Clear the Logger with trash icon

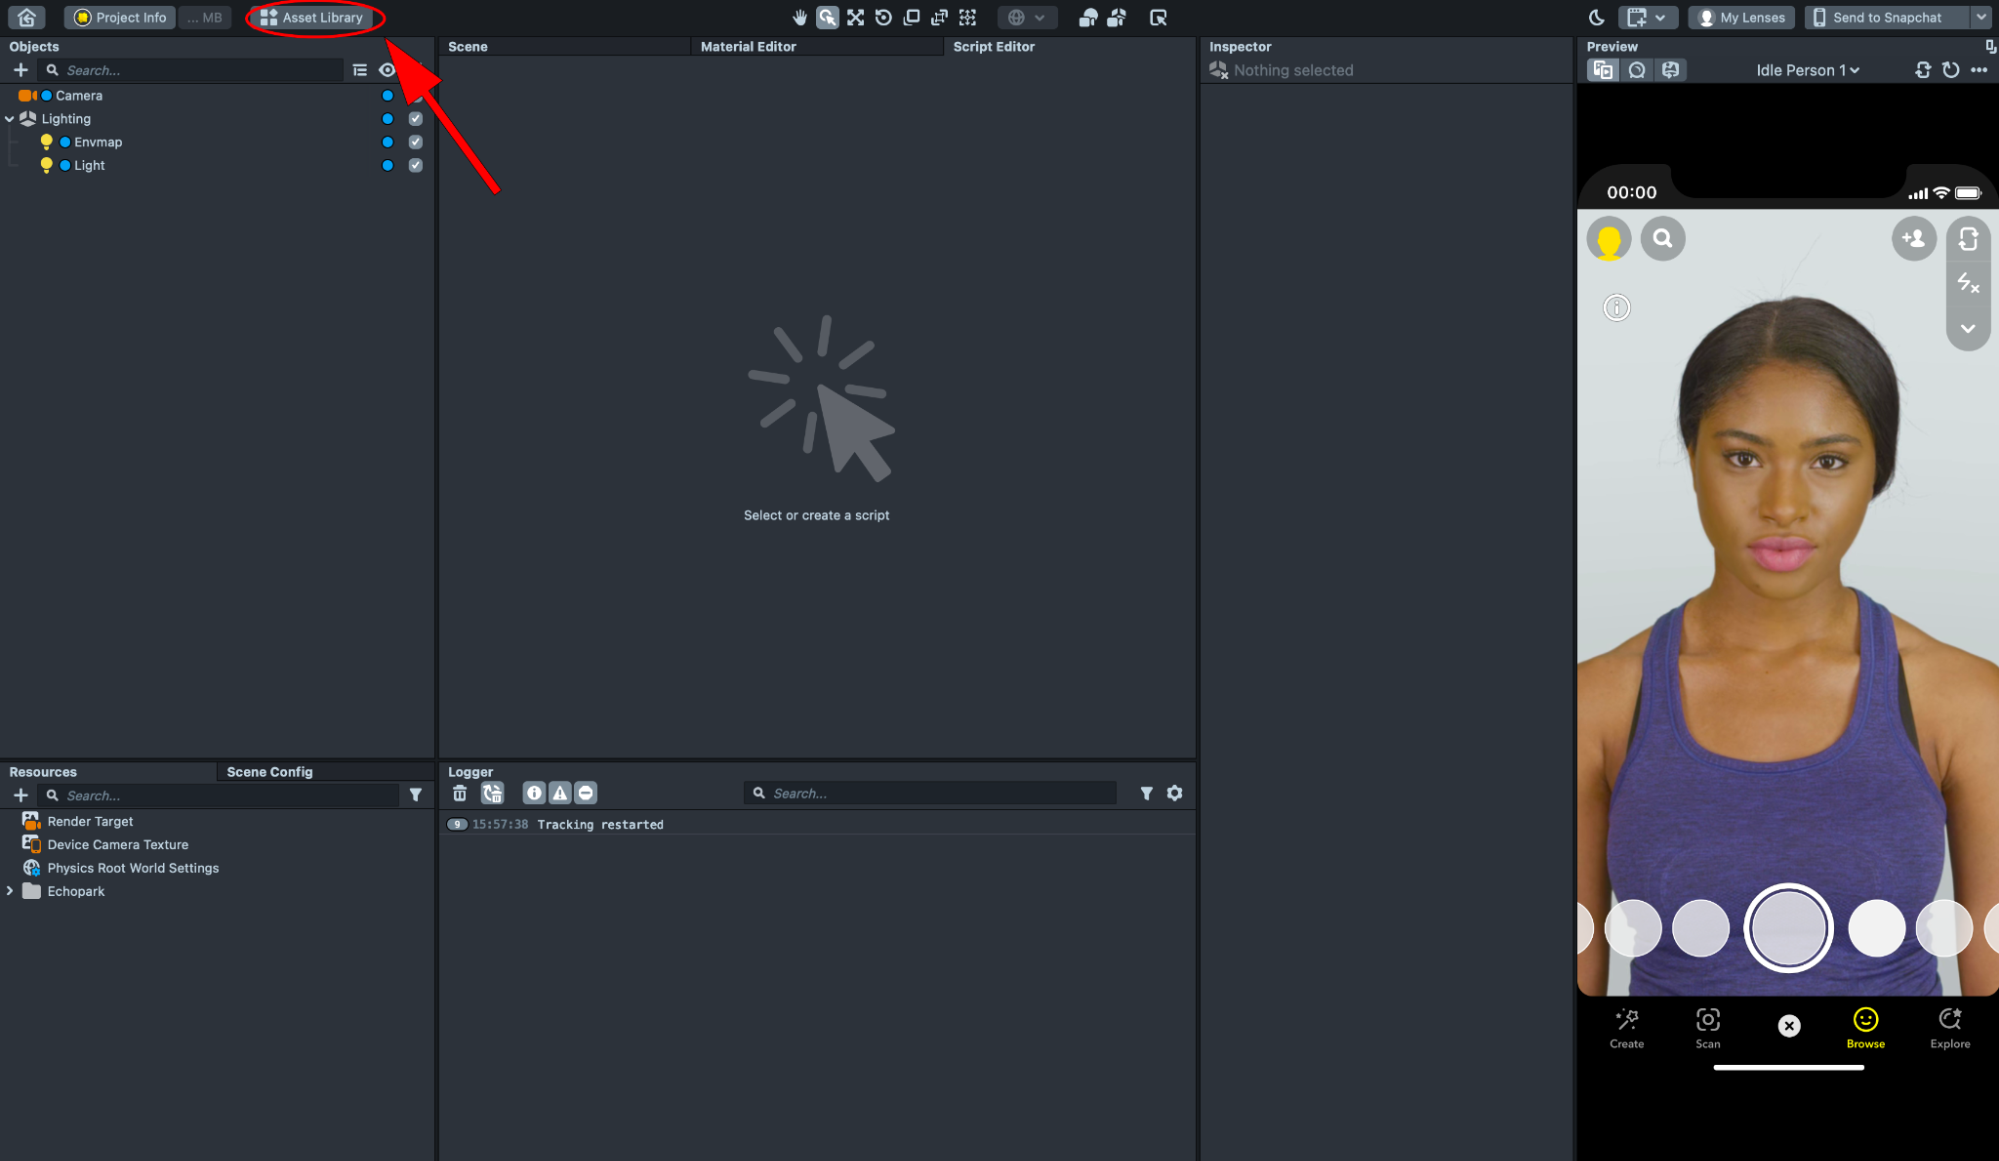pos(459,793)
